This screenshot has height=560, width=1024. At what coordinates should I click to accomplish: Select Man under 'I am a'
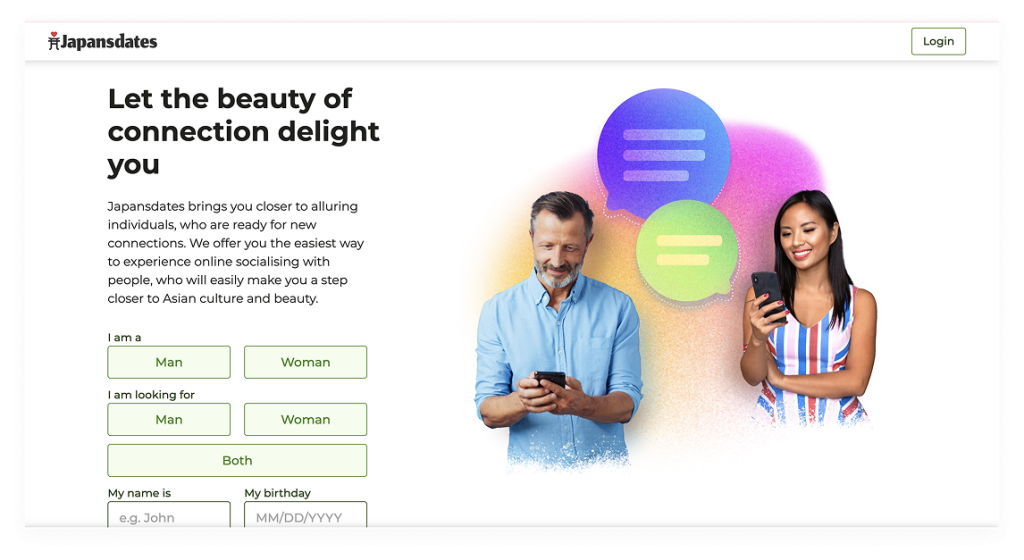point(168,362)
